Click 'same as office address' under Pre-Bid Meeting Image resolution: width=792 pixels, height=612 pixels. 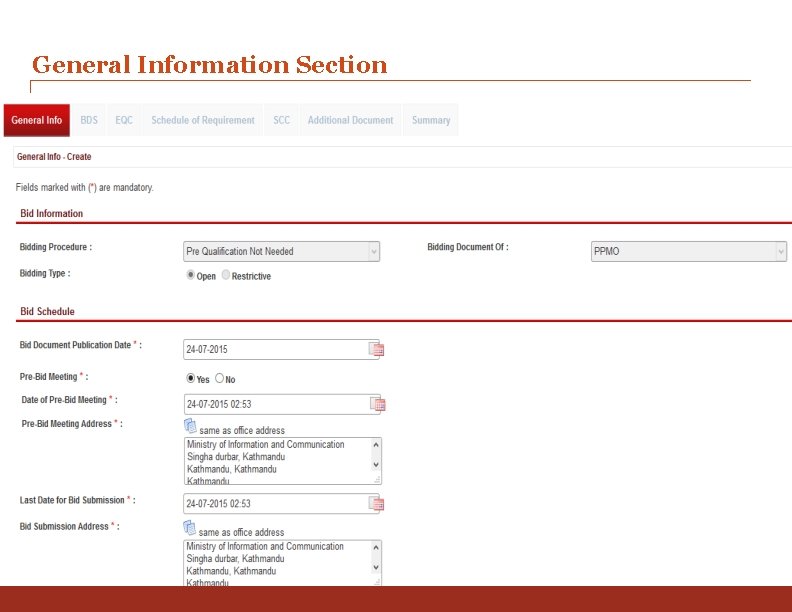(x=242, y=430)
